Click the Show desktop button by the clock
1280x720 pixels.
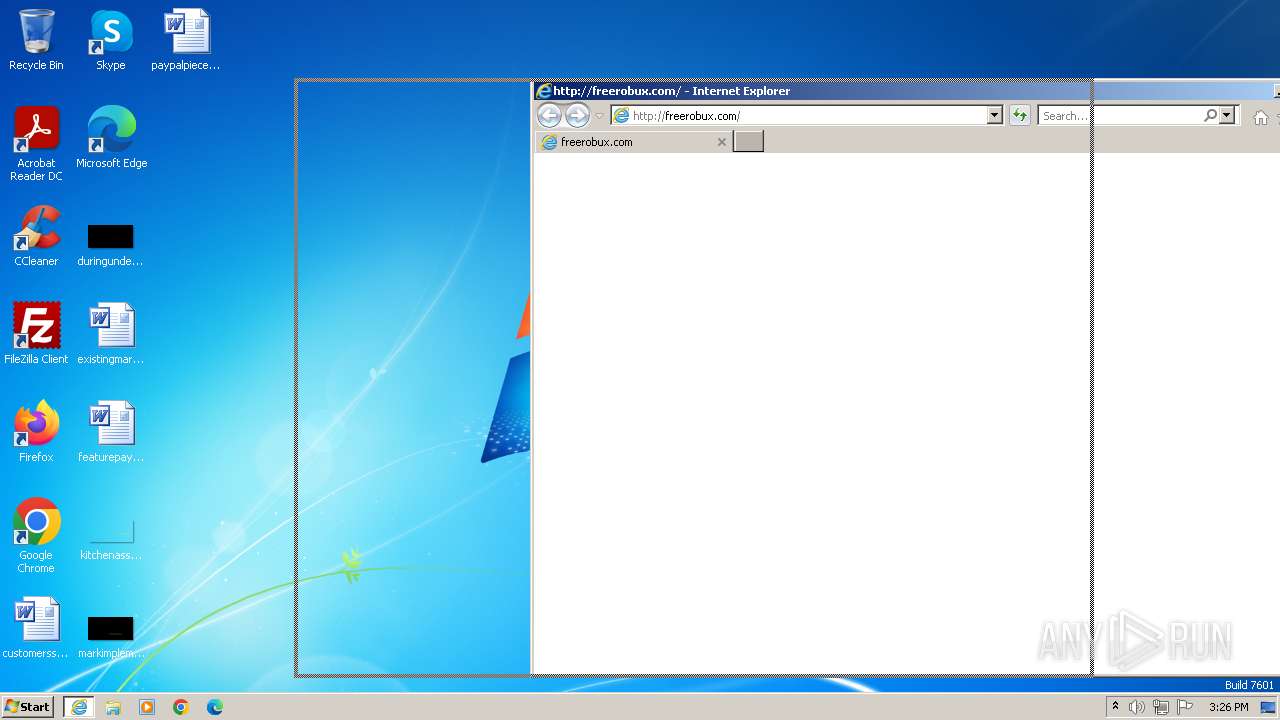tap(1268, 707)
